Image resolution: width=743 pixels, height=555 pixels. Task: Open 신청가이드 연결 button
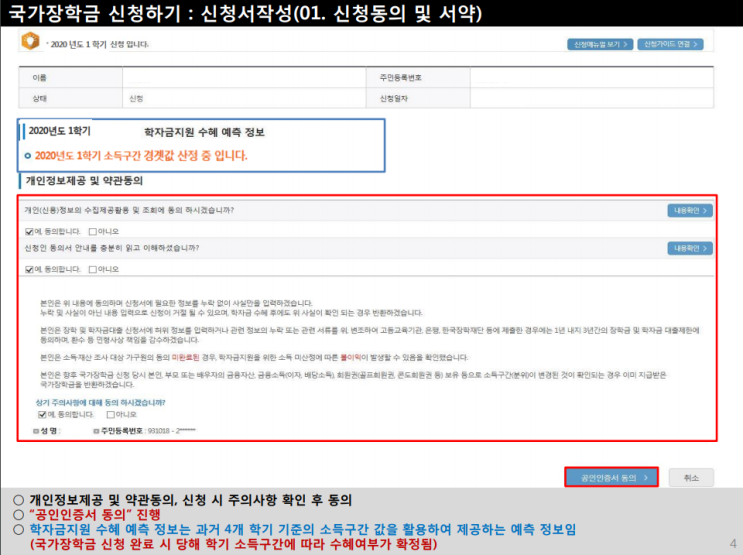(670, 45)
